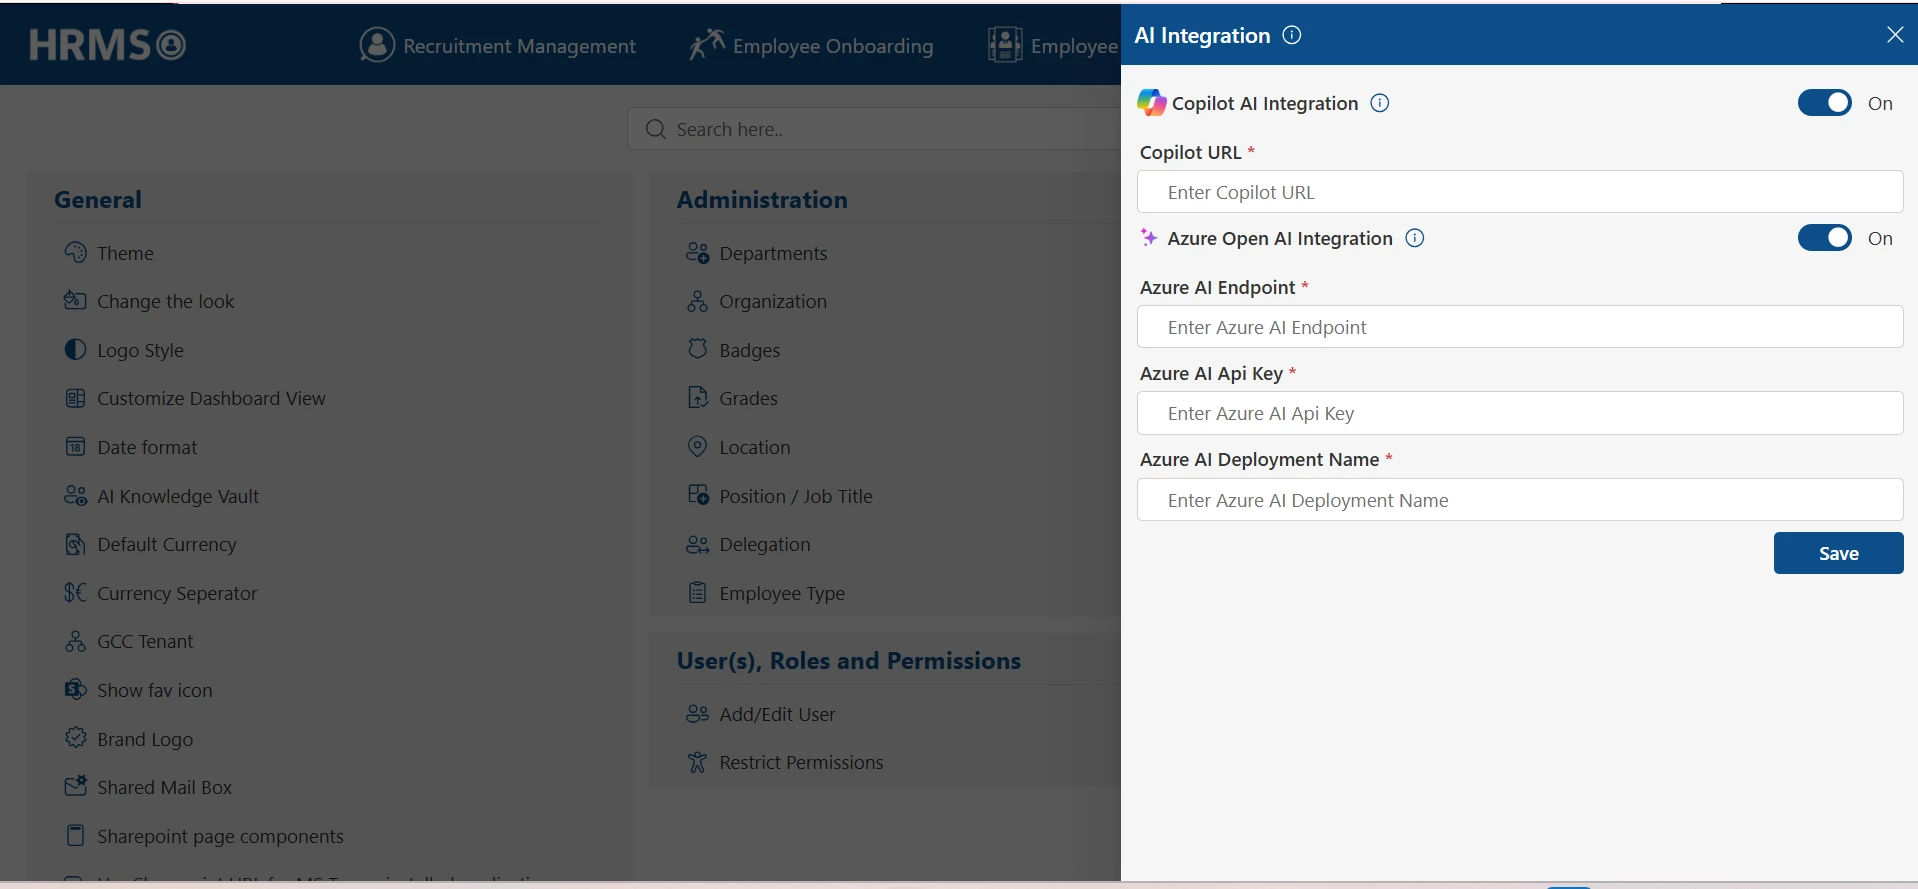The height and width of the screenshot is (889, 1918).
Task: Click the AI Knowledge Vault icon
Action: point(75,495)
